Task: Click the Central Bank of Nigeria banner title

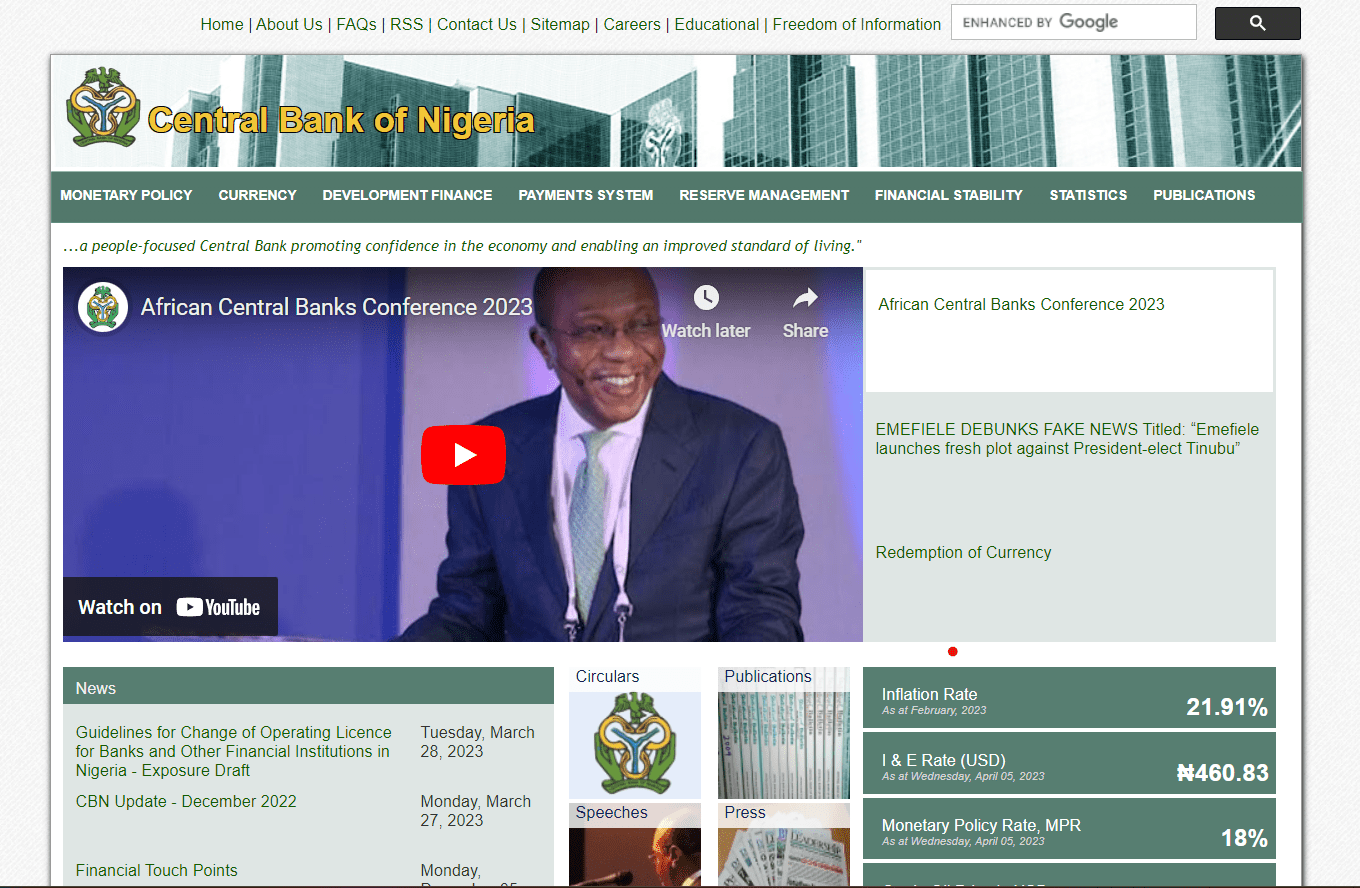Action: [341, 120]
